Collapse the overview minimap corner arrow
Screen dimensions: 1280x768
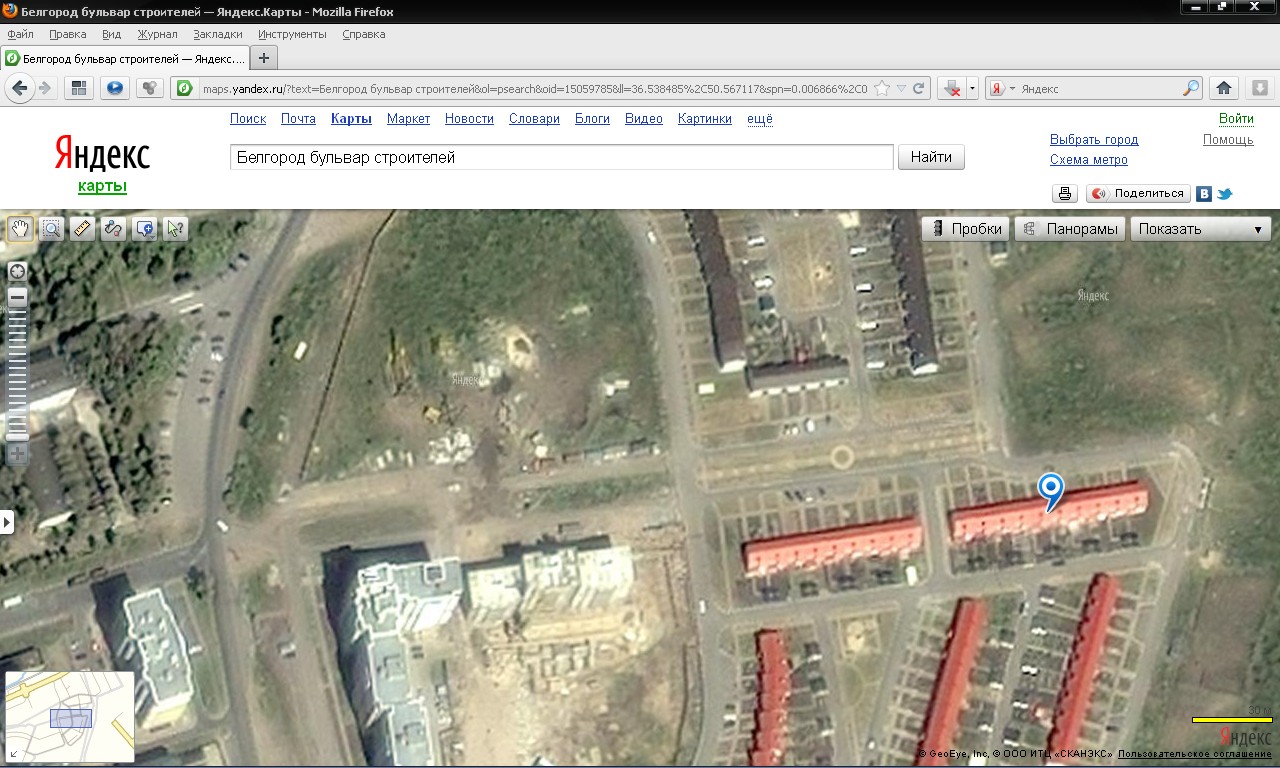(14, 753)
